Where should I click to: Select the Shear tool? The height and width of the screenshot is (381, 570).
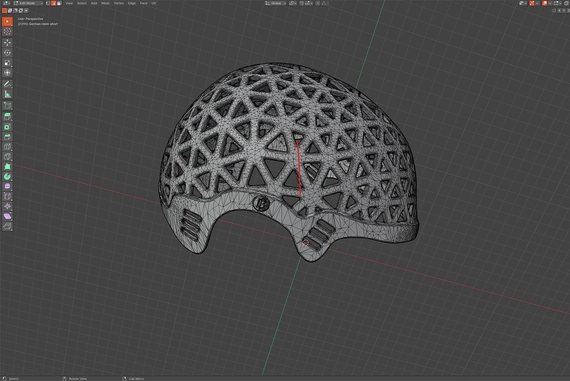[7, 216]
